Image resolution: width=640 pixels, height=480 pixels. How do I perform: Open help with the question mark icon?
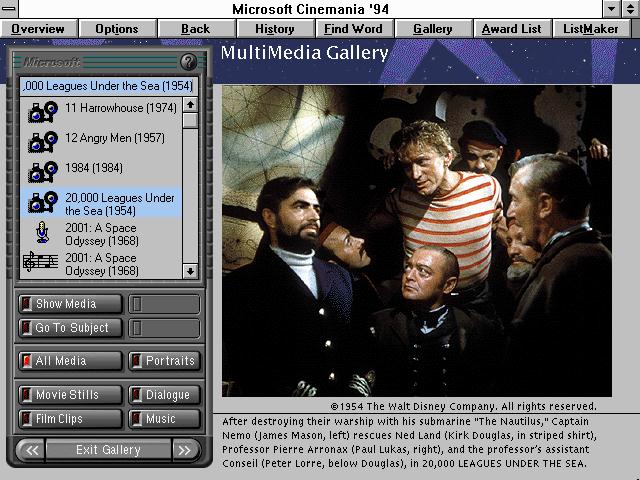point(189,62)
